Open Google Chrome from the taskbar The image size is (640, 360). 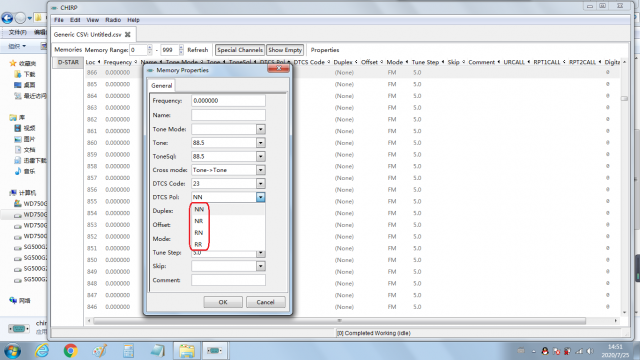(x=71, y=351)
